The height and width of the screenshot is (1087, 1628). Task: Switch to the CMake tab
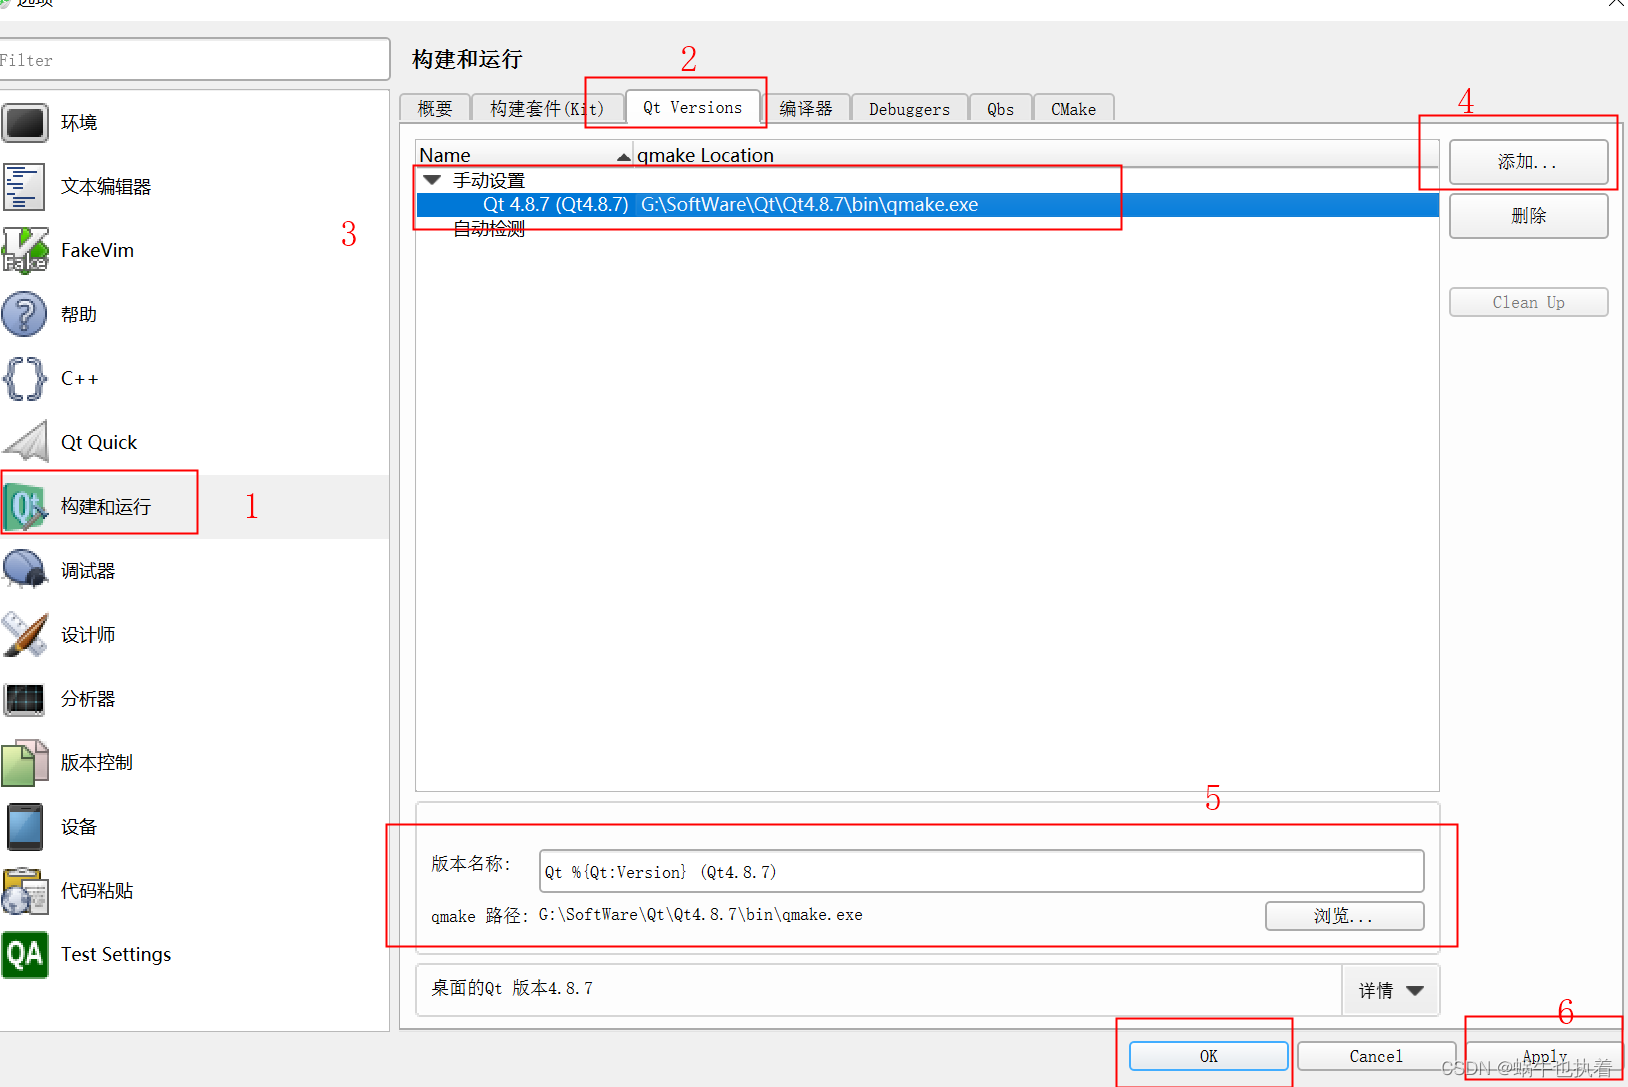(1073, 108)
